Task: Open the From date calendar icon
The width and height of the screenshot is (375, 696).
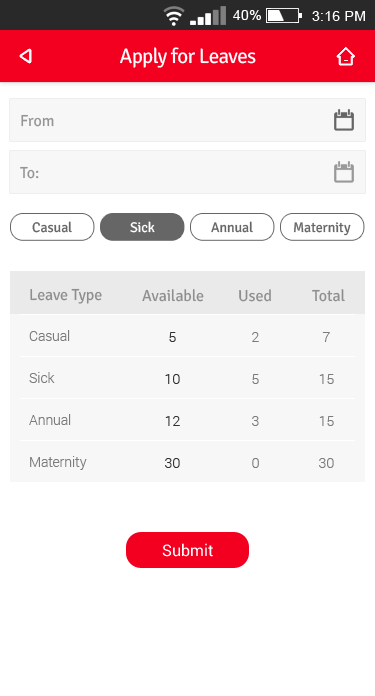Action: (343, 120)
